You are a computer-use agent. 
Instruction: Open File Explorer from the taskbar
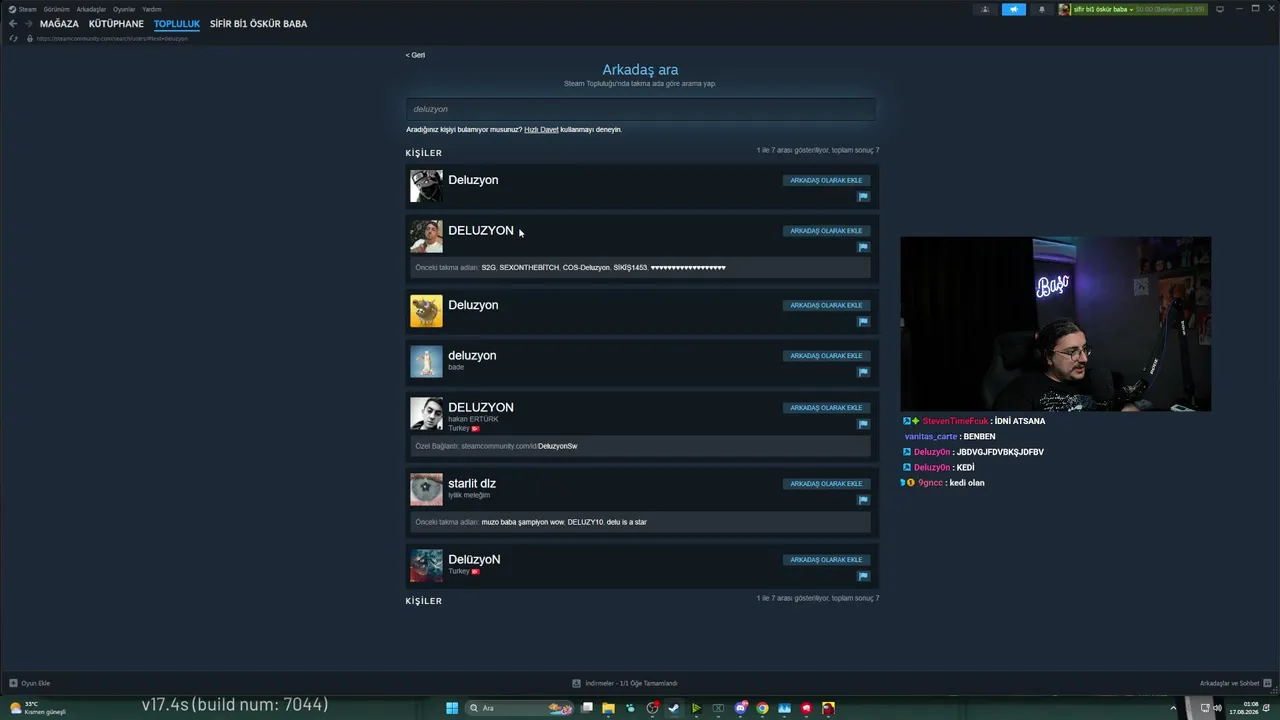point(608,708)
